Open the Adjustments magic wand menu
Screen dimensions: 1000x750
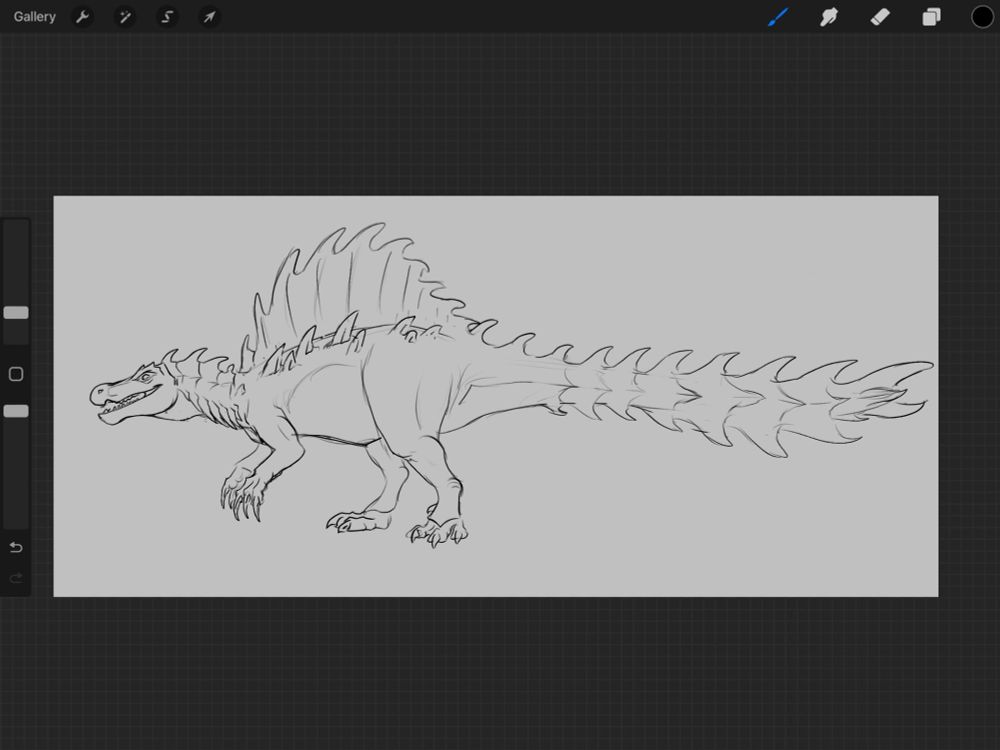click(x=125, y=17)
